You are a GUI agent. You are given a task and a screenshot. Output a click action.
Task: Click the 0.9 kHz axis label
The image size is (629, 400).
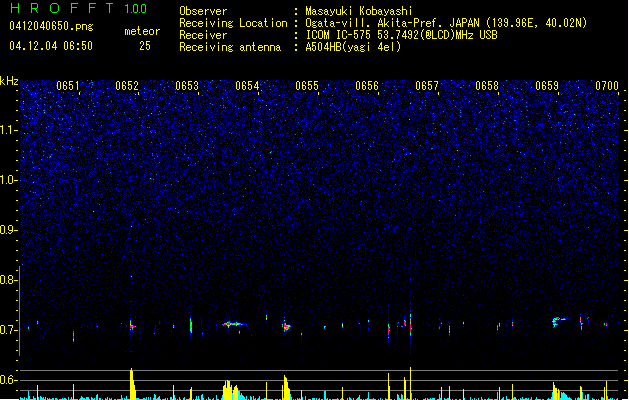[9, 230]
